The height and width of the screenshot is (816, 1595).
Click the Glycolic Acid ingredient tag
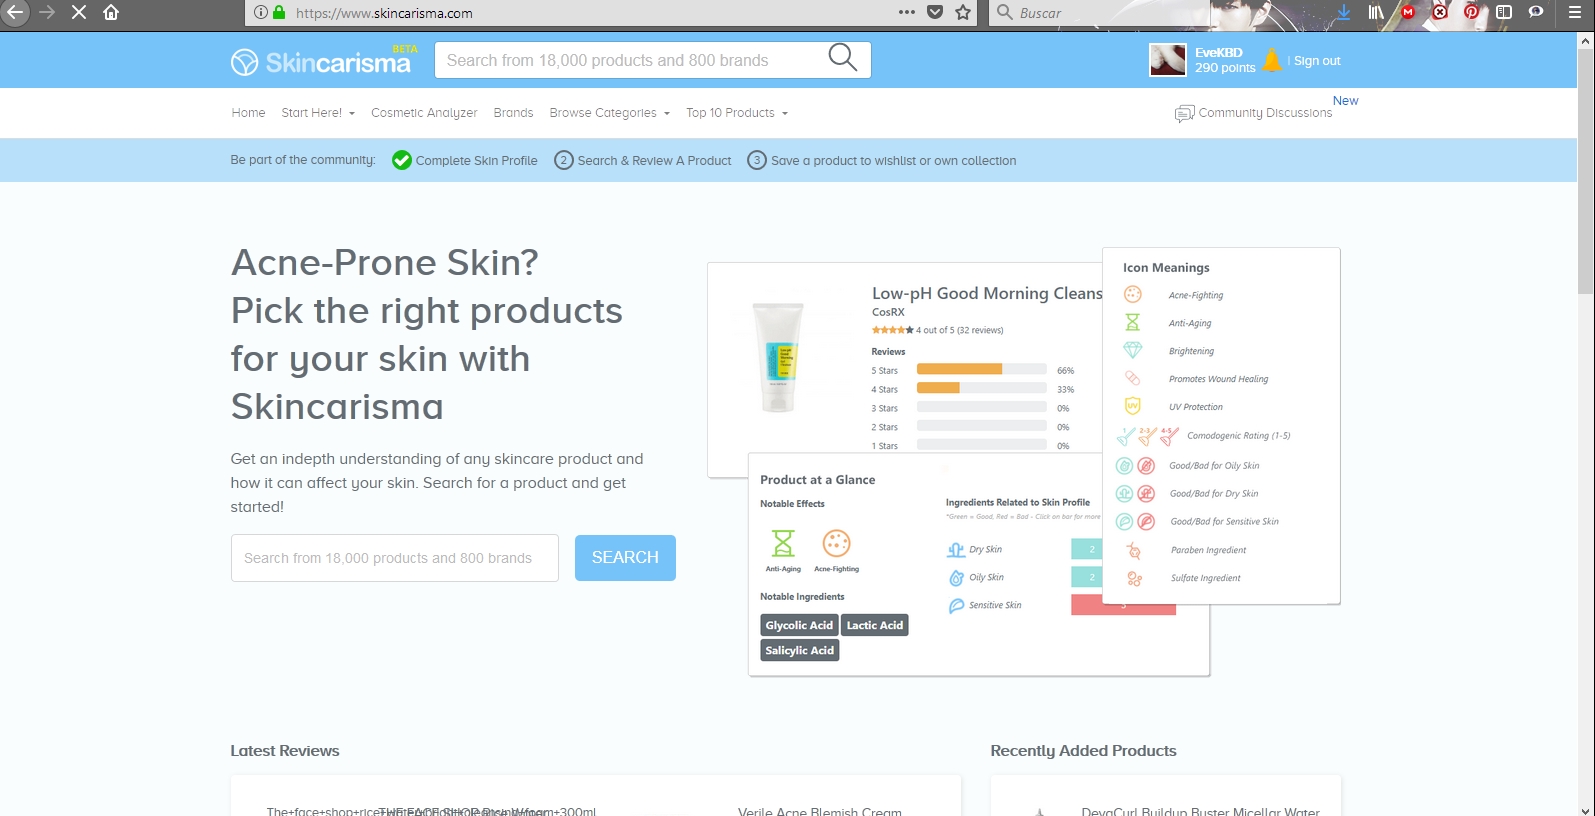(799, 625)
